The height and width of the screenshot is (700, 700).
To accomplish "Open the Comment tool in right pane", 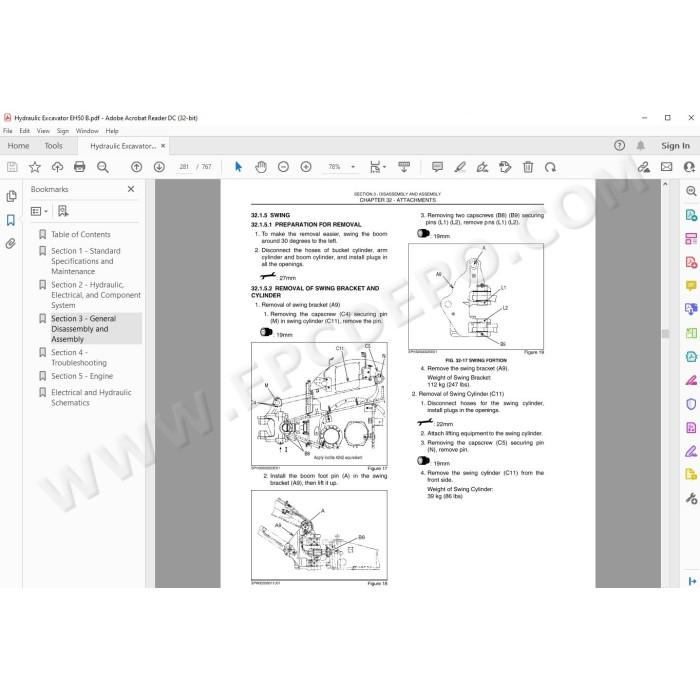I will point(691,286).
